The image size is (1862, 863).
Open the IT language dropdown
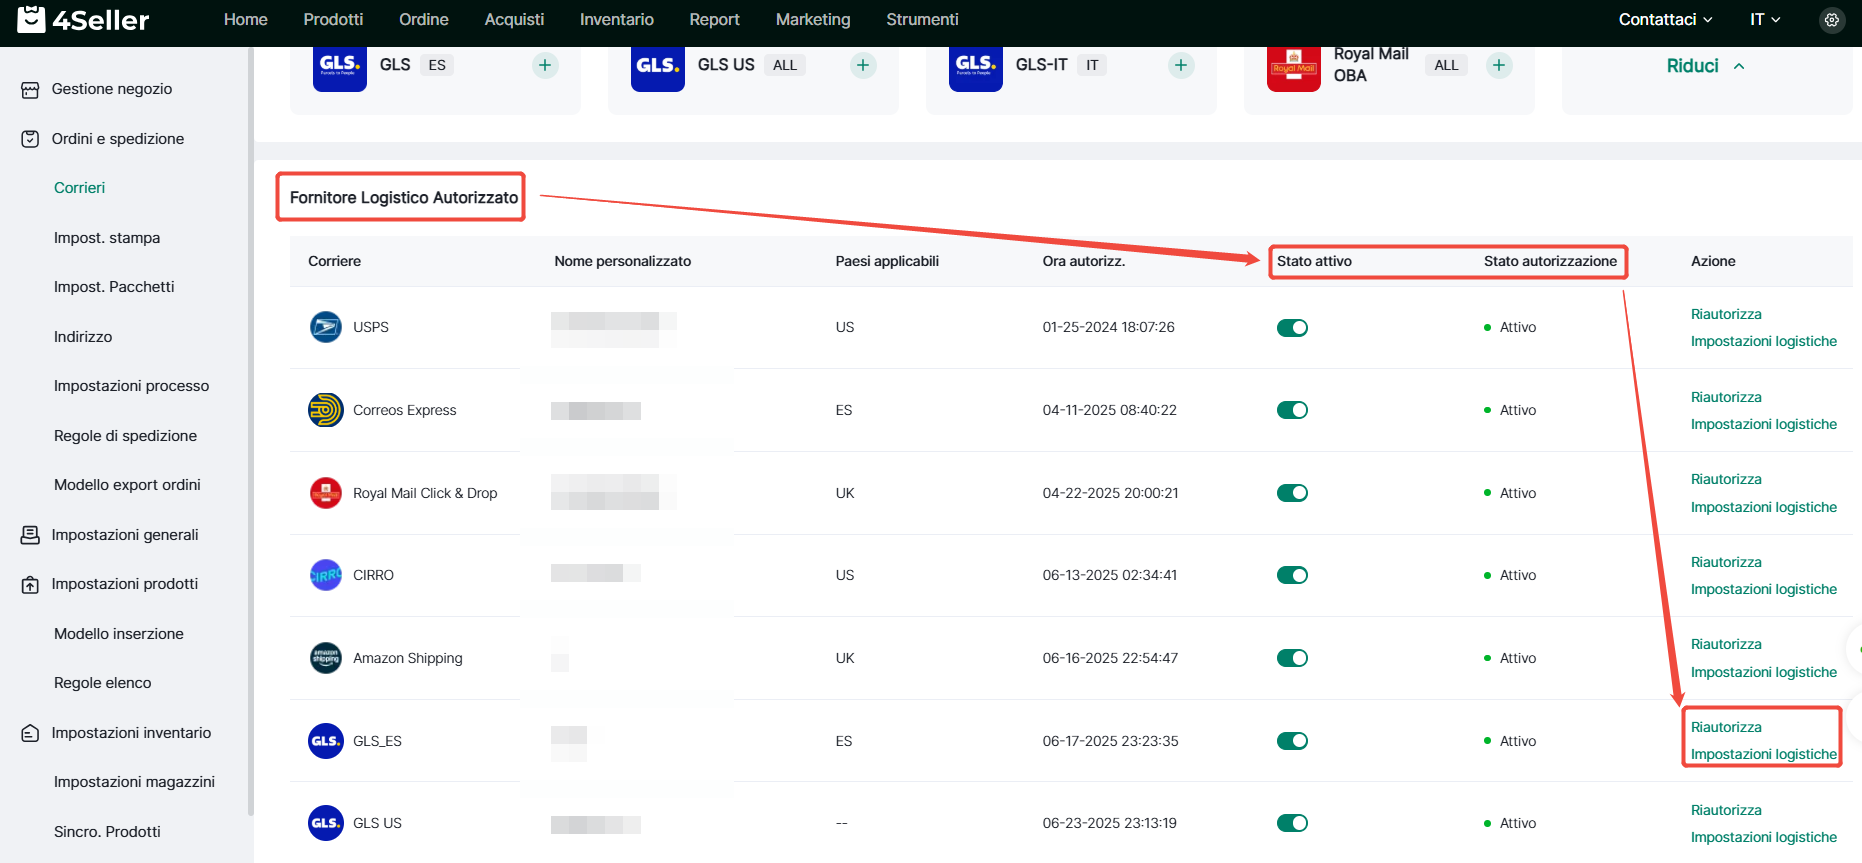pos(1765,20)
